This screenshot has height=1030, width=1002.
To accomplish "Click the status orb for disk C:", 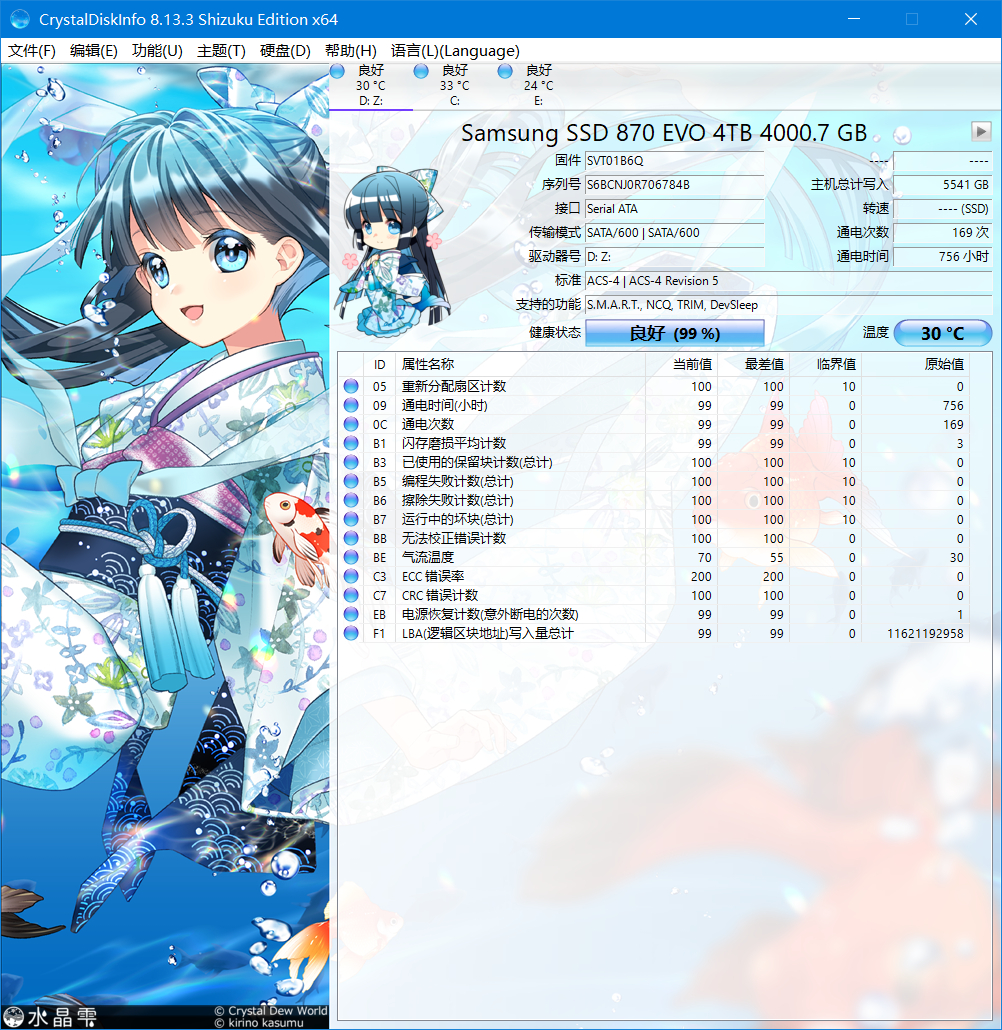I will pos(421,72).
